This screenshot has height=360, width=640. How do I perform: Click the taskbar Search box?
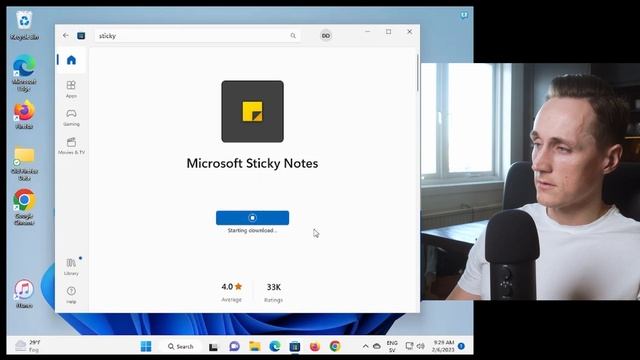tap(180, 347)
